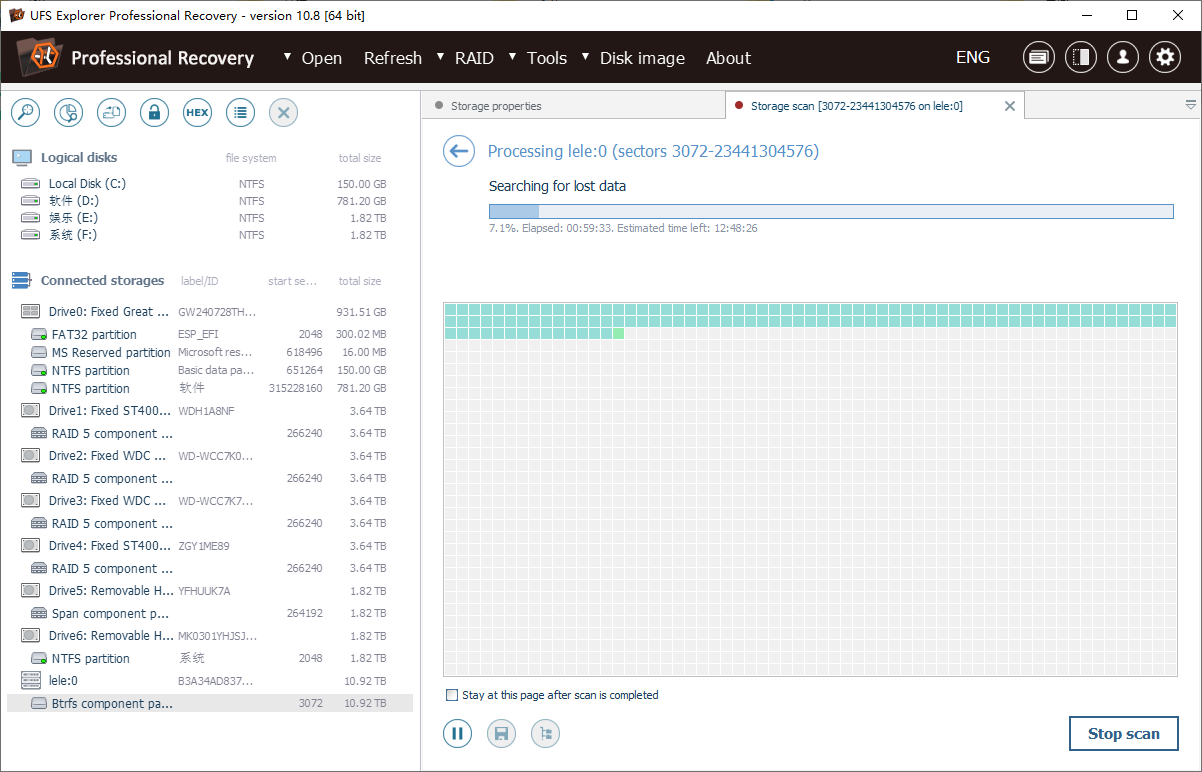This screenshot has width=1202, height=772.
Task: Click the Professional Recovery logo icon
Action: click(x=39, y=58)
